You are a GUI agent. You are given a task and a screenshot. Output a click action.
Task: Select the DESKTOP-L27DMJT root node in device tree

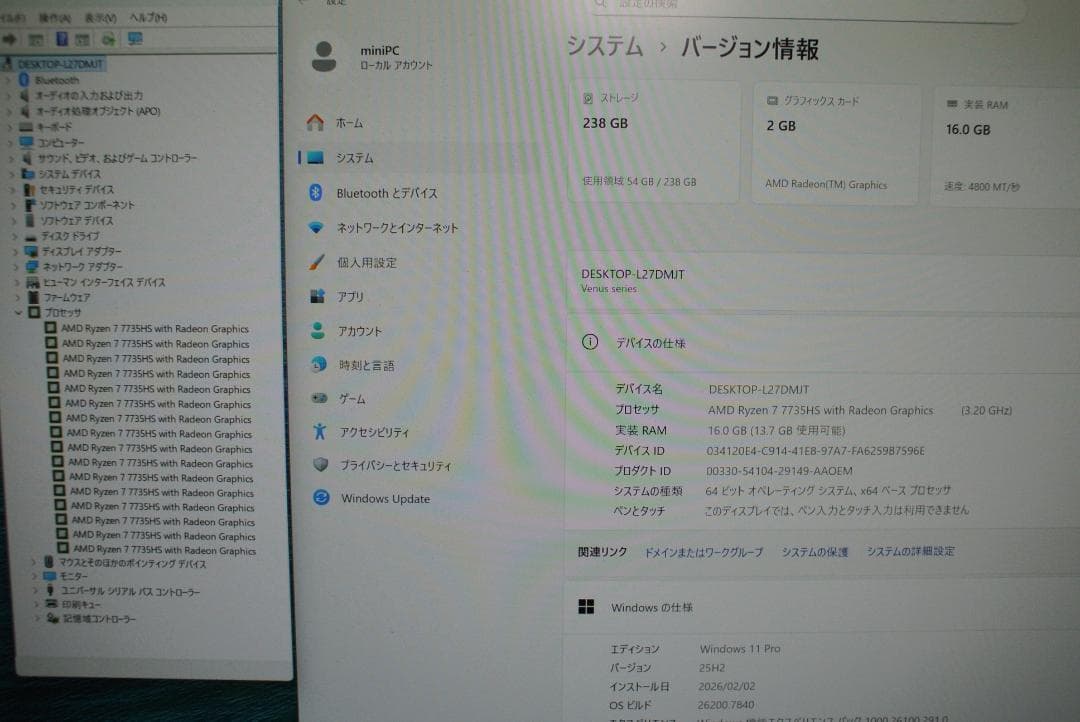pyautogui.click(x=59, y=64)
